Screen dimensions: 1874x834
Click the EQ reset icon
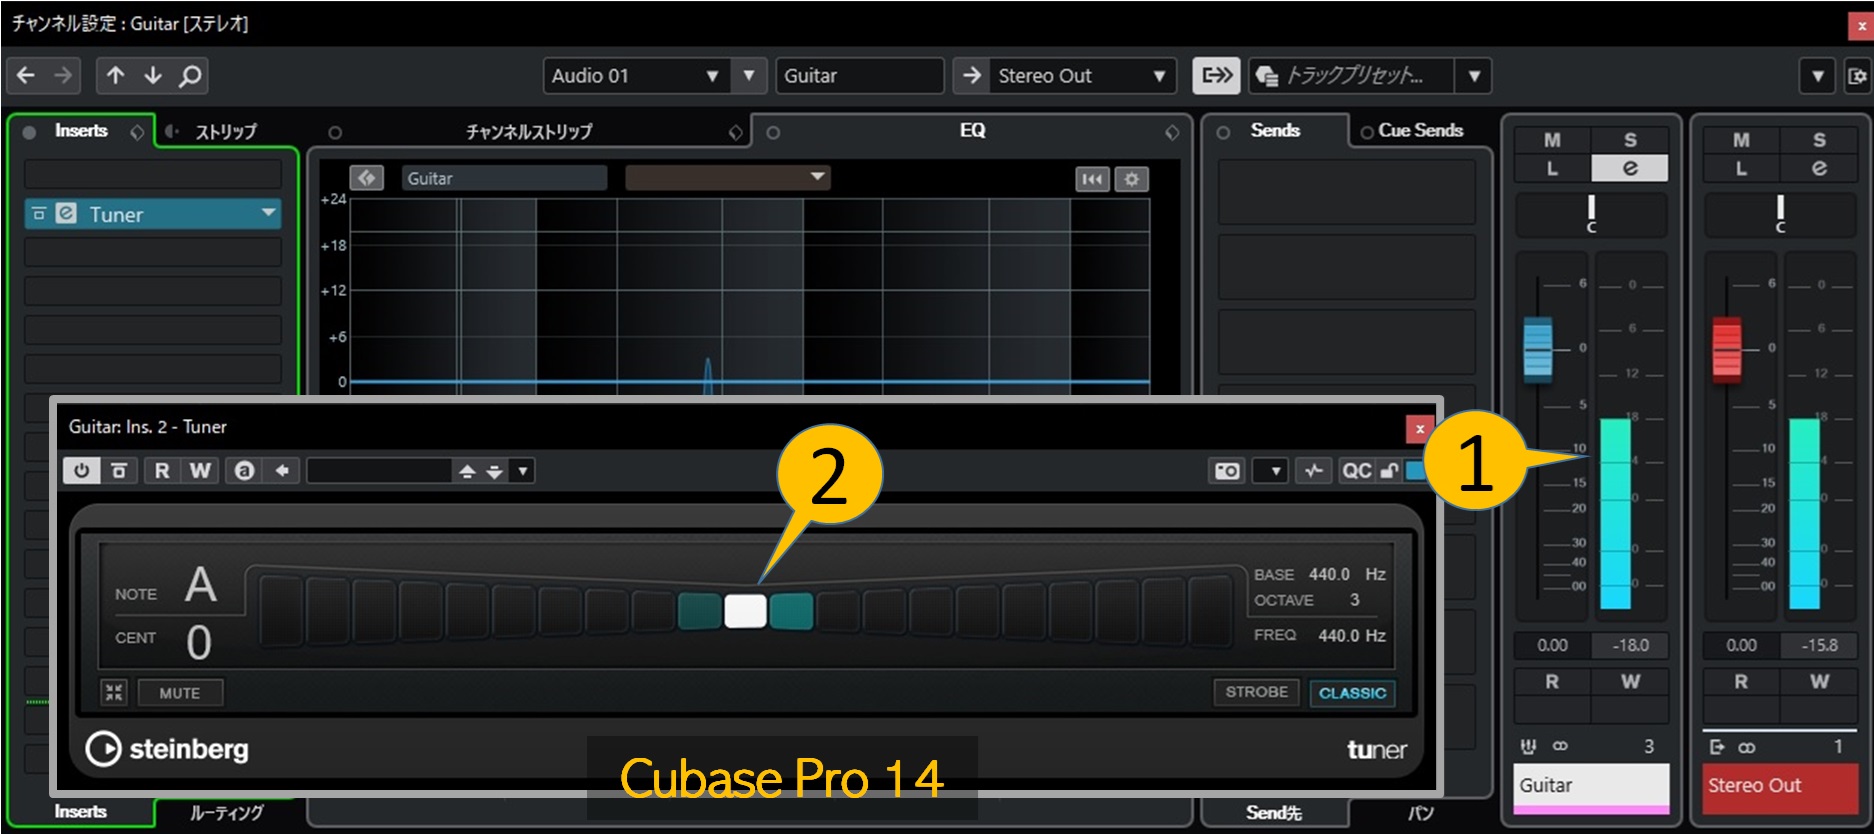click(1092, 179)
